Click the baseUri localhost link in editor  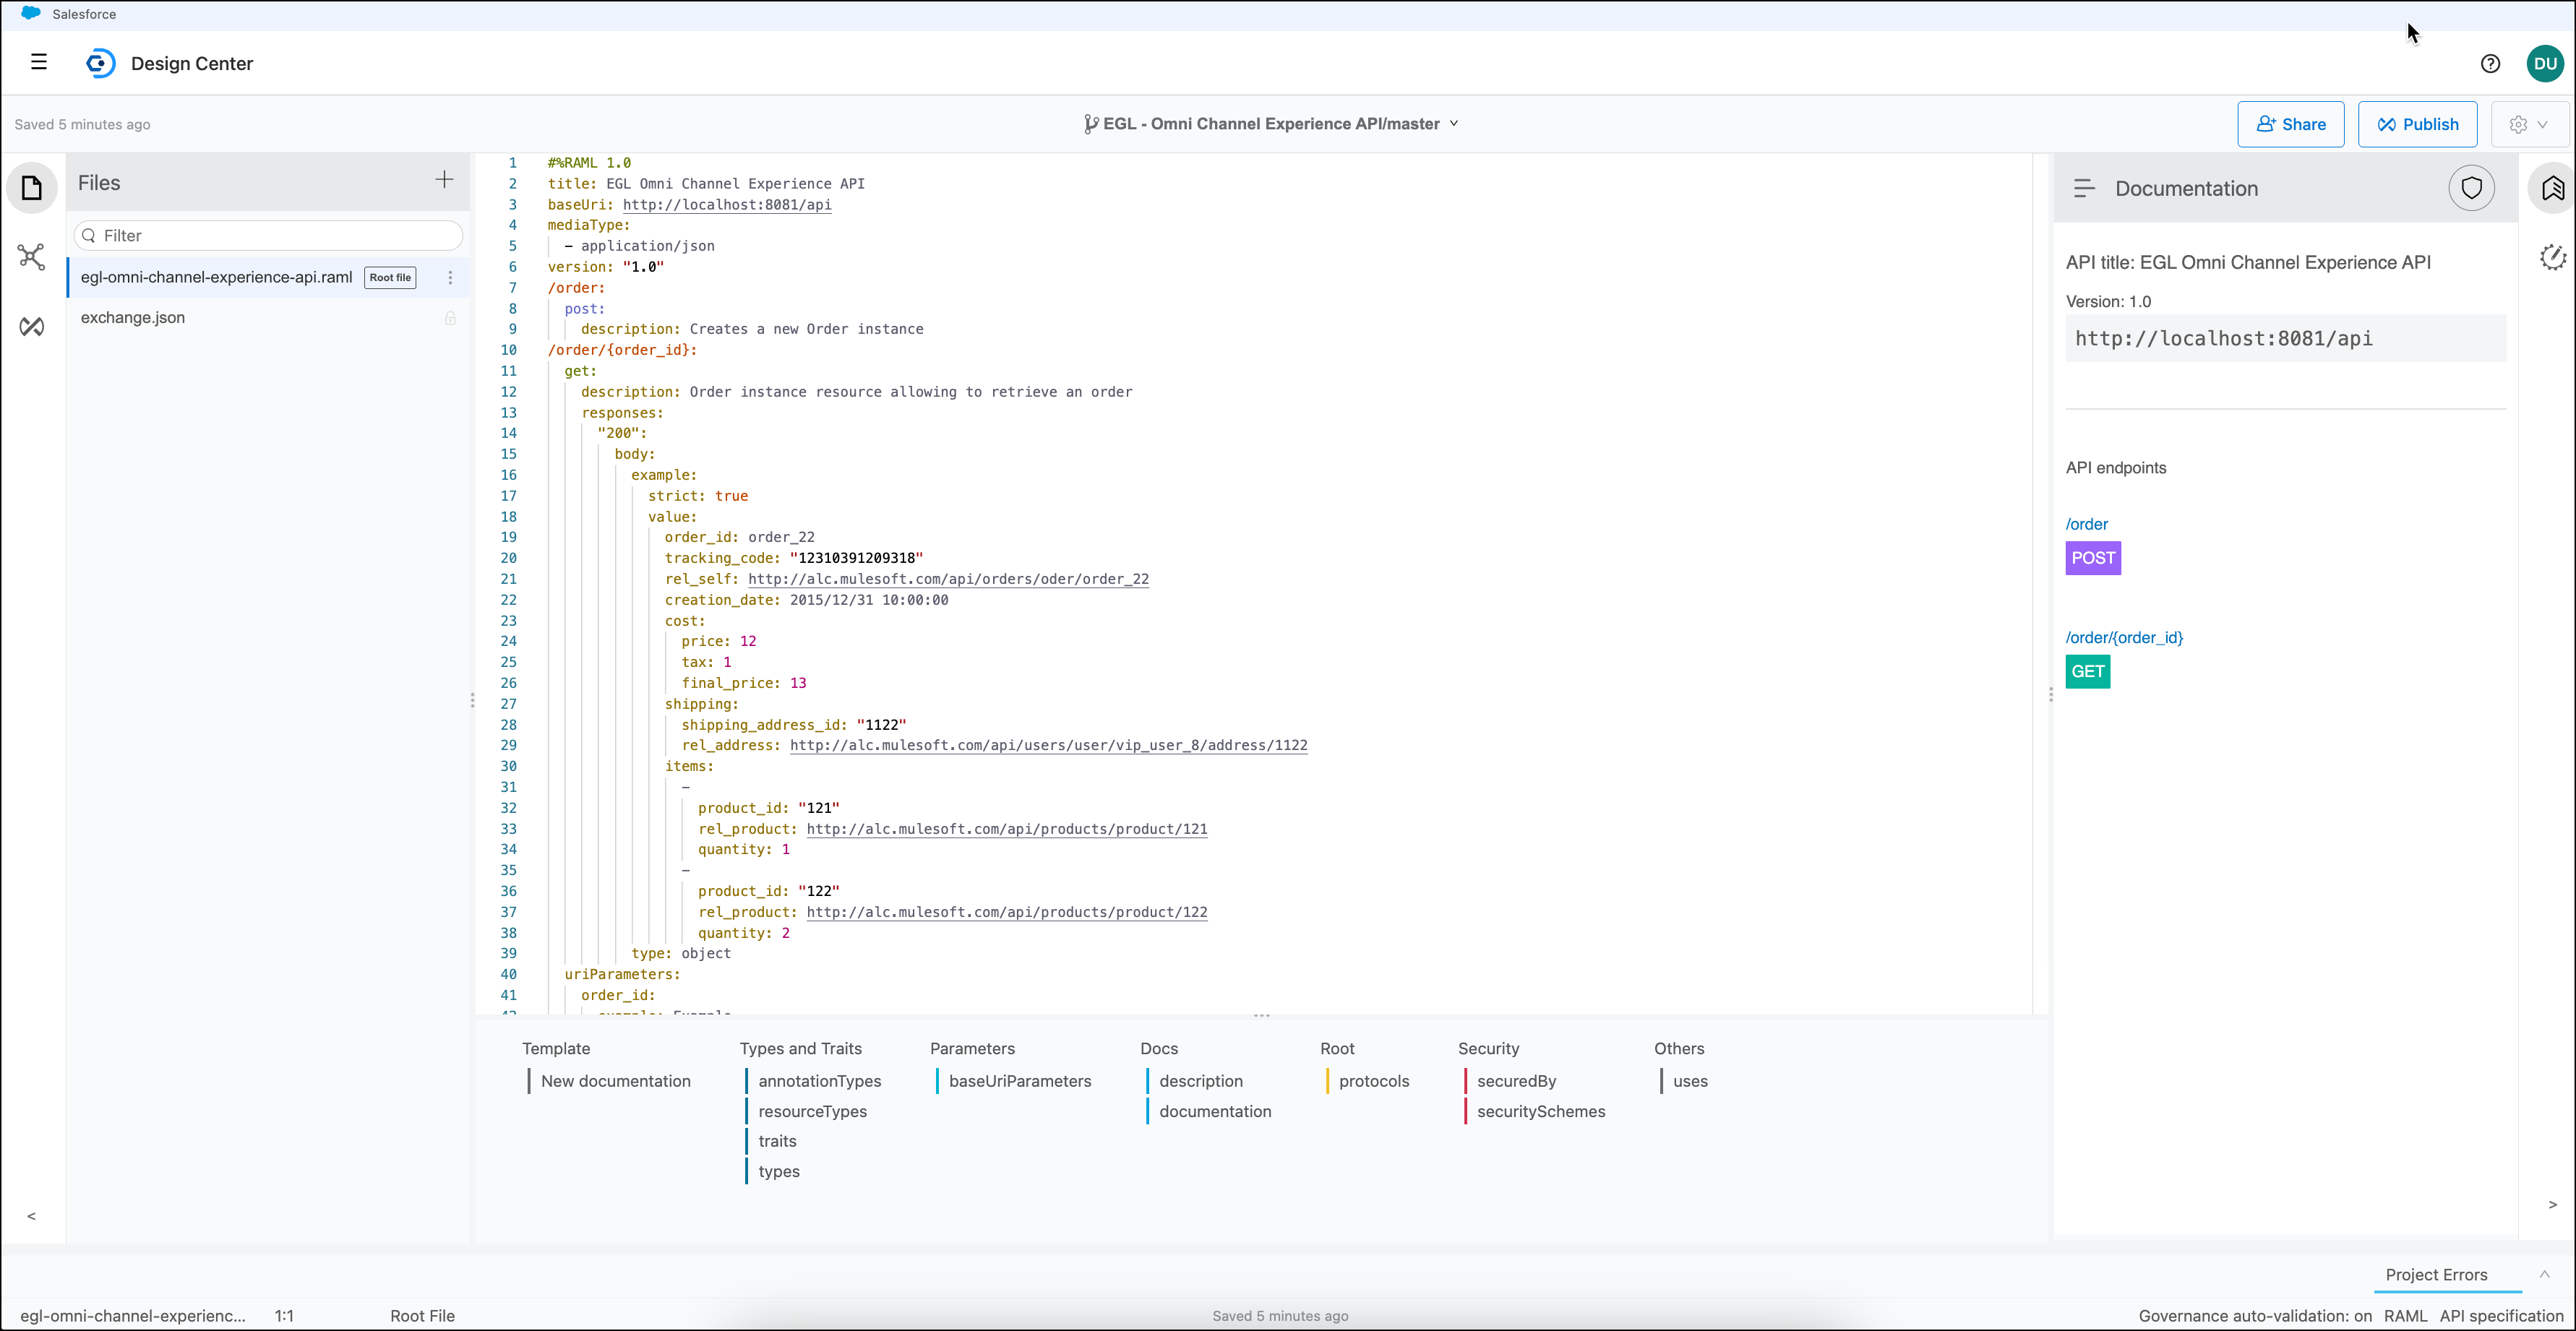coord(727,205)
